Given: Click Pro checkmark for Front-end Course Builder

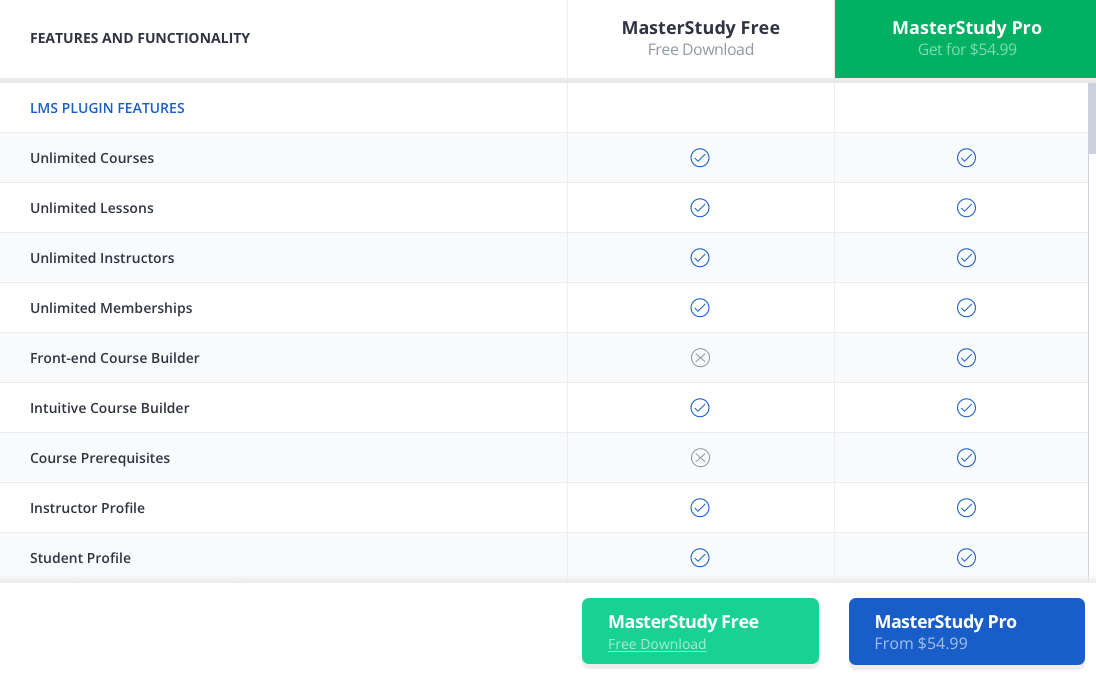Looking at the screenshot, I should 966,358.
